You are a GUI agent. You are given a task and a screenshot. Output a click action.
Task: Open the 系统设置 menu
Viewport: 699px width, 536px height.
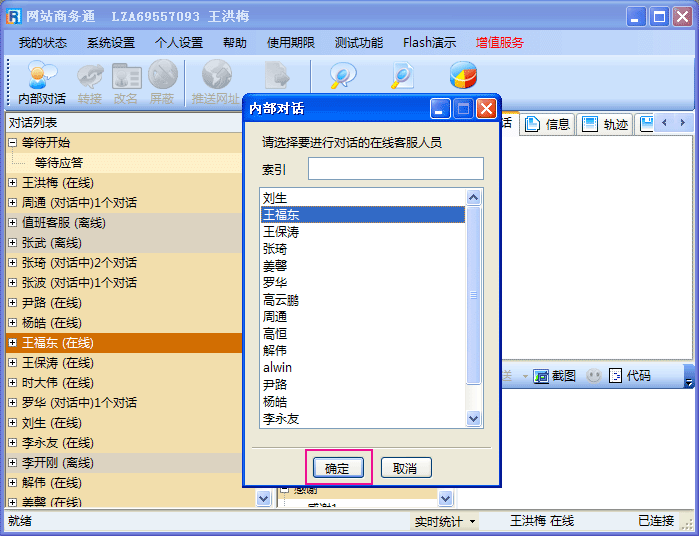pyautogui.click(x=110, y=43)
